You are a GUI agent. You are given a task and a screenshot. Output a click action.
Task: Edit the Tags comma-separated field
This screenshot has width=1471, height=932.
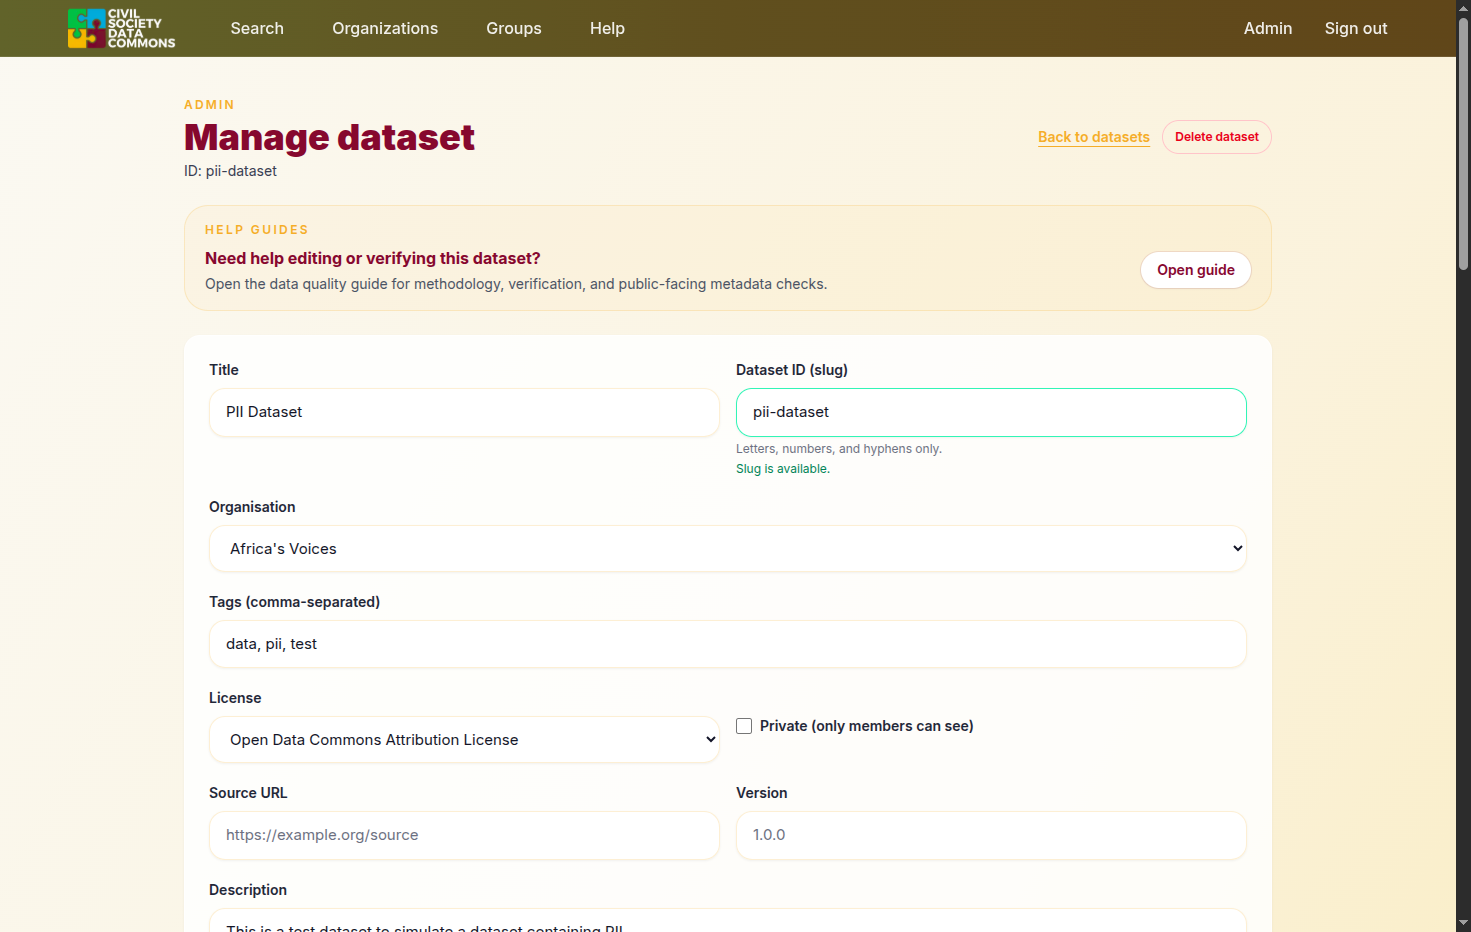[x=728, y=644]
